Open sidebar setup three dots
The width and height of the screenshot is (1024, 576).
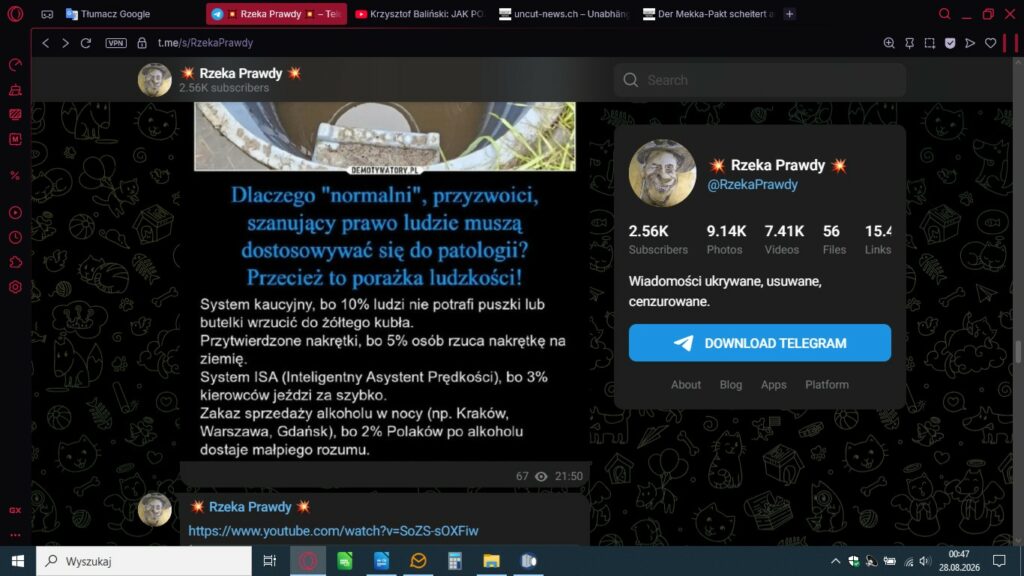[15, 535]
